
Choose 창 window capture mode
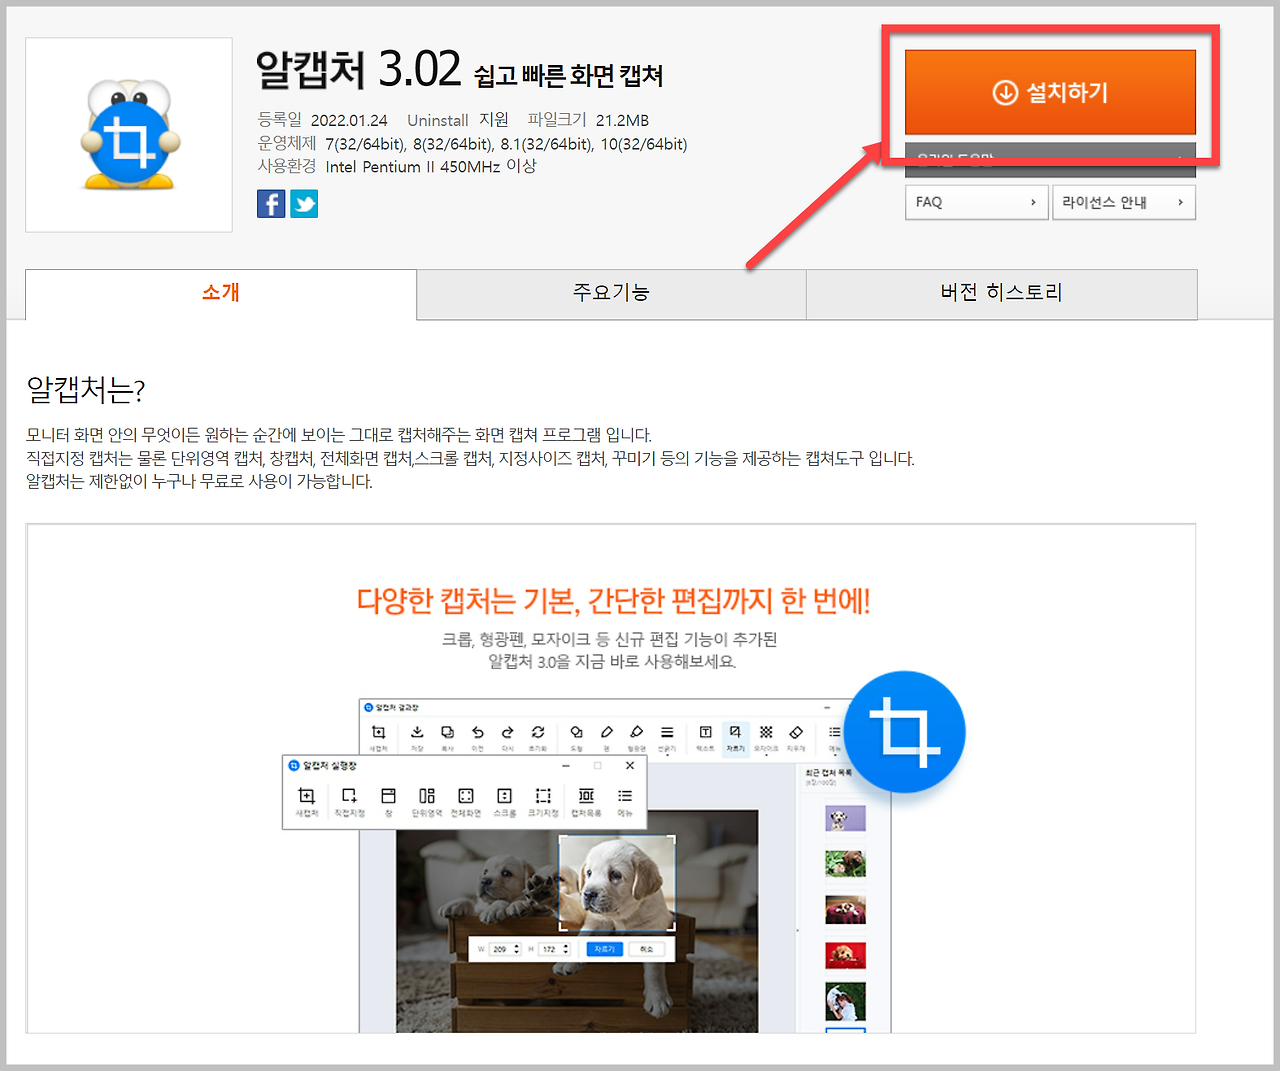point(388,802)
